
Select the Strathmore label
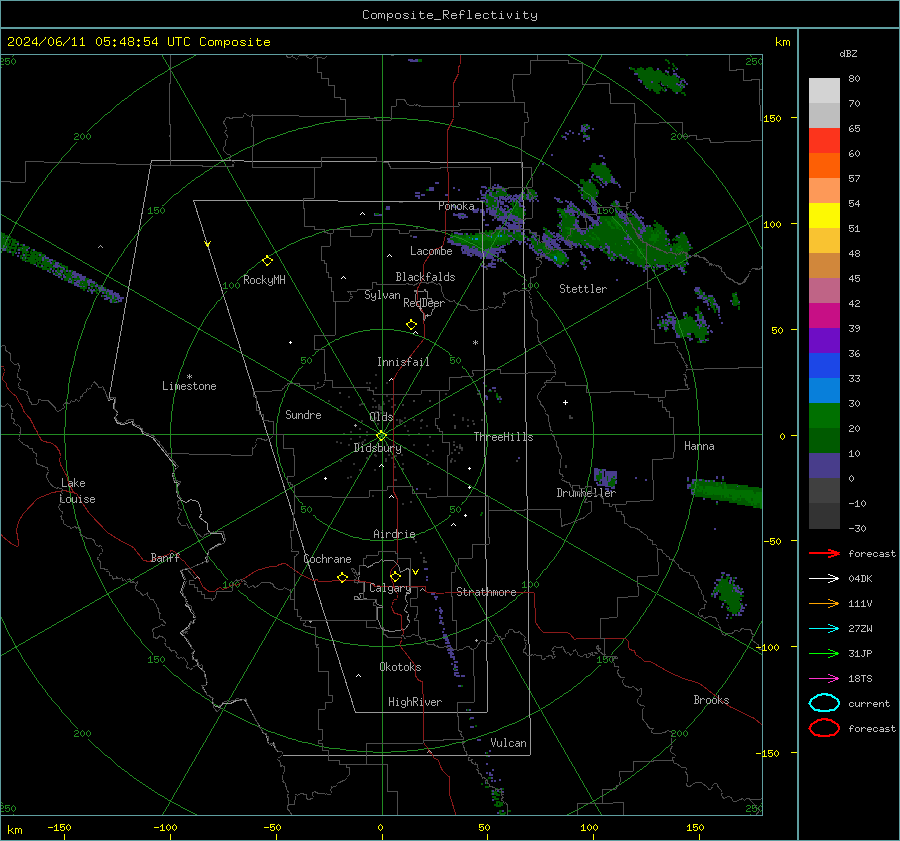pyautogui.click(x=486, y=592)
